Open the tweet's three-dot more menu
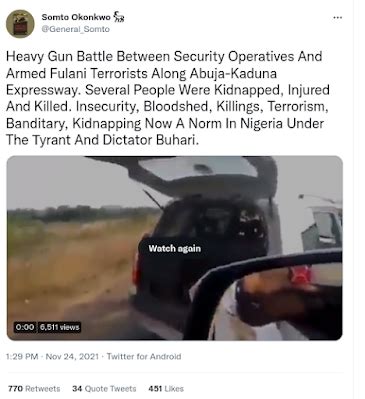Screen dimensions: 365x399 338,18
